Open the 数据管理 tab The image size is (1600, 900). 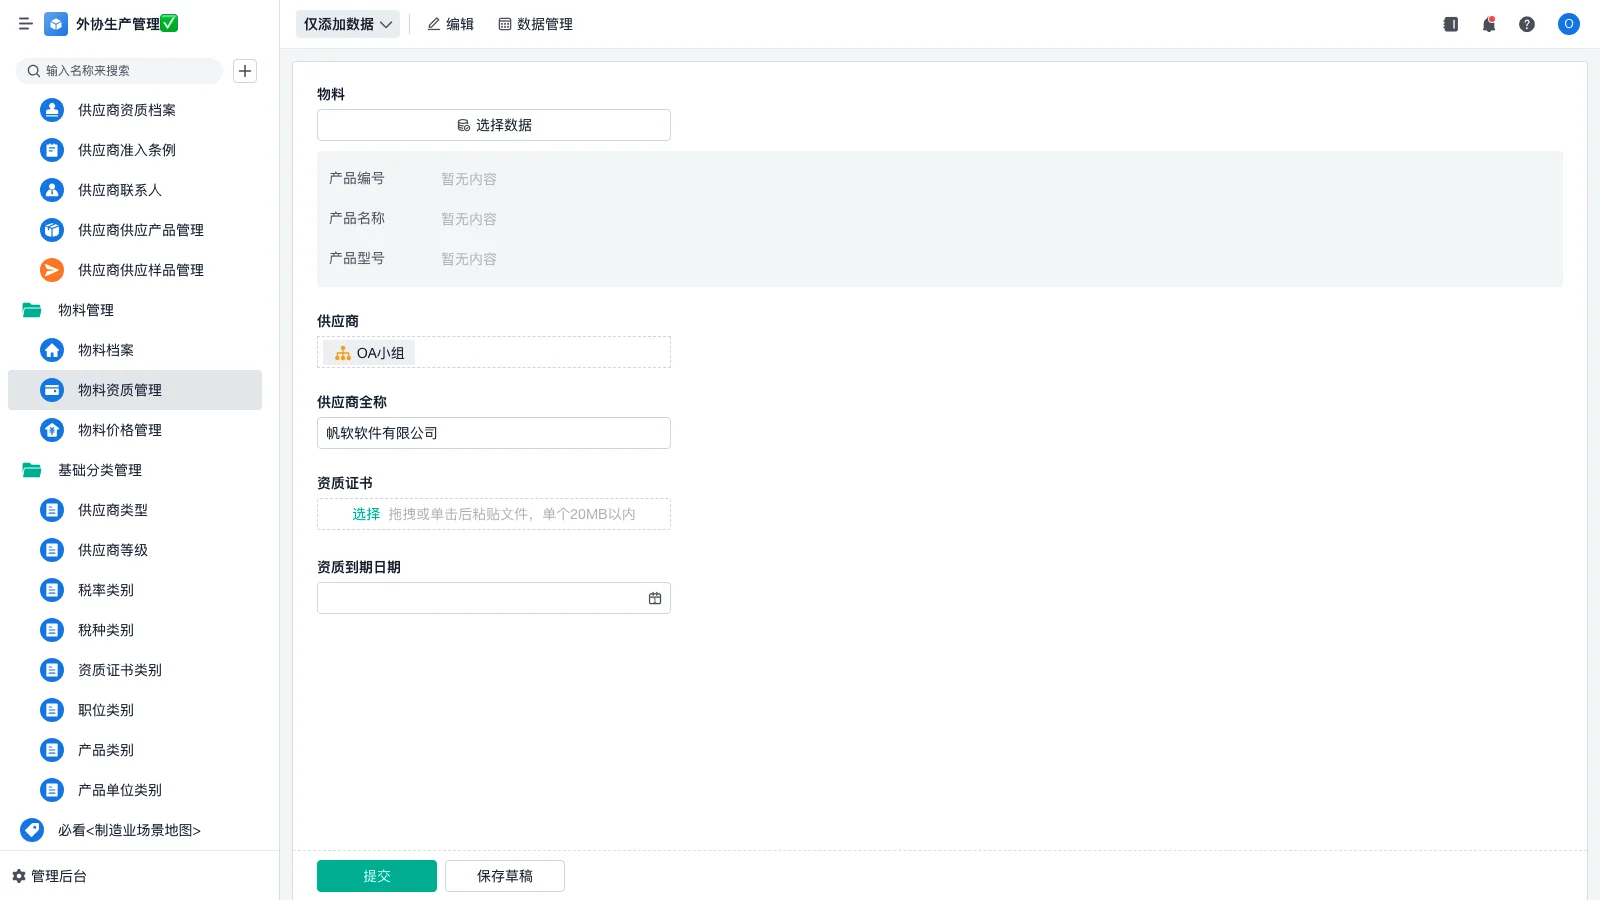pos(535,24)
